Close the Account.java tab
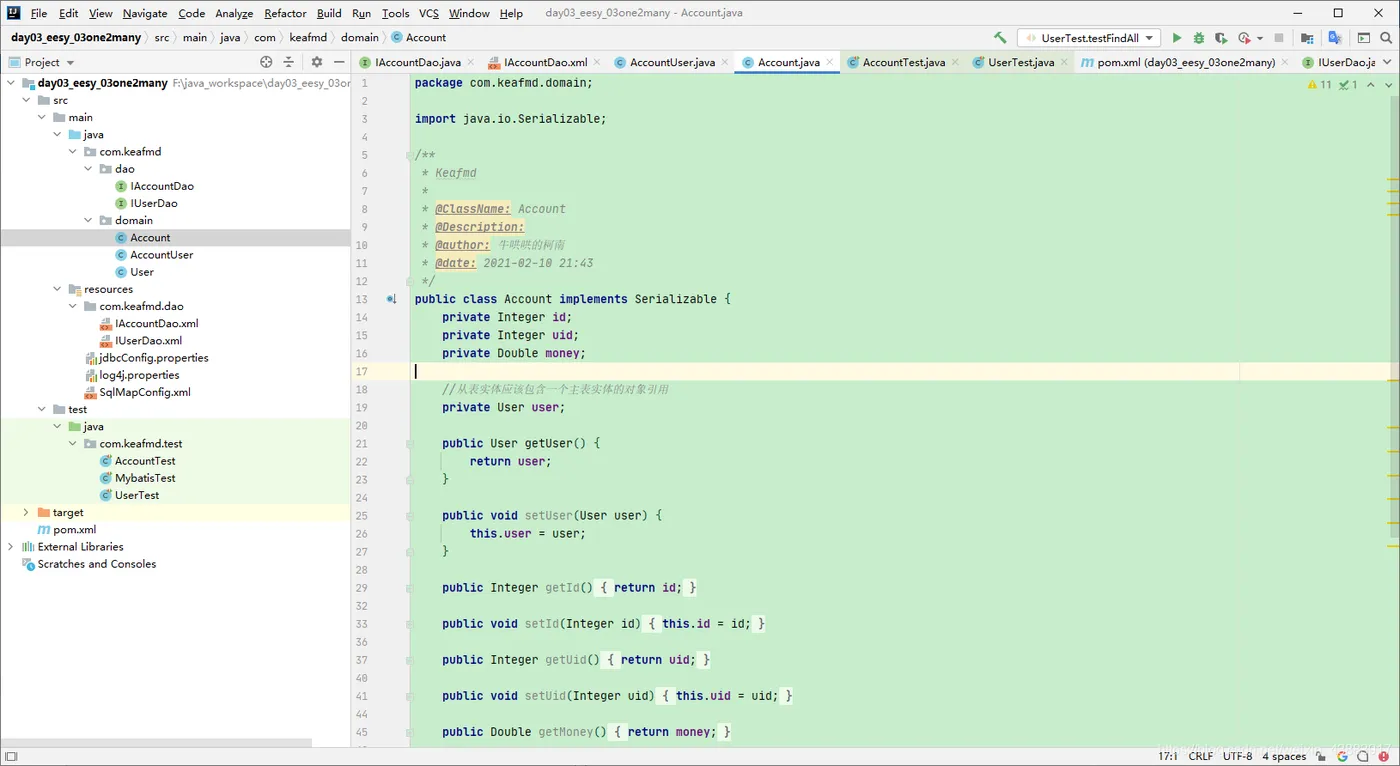 pyautogui.click(x=828, y=62)
